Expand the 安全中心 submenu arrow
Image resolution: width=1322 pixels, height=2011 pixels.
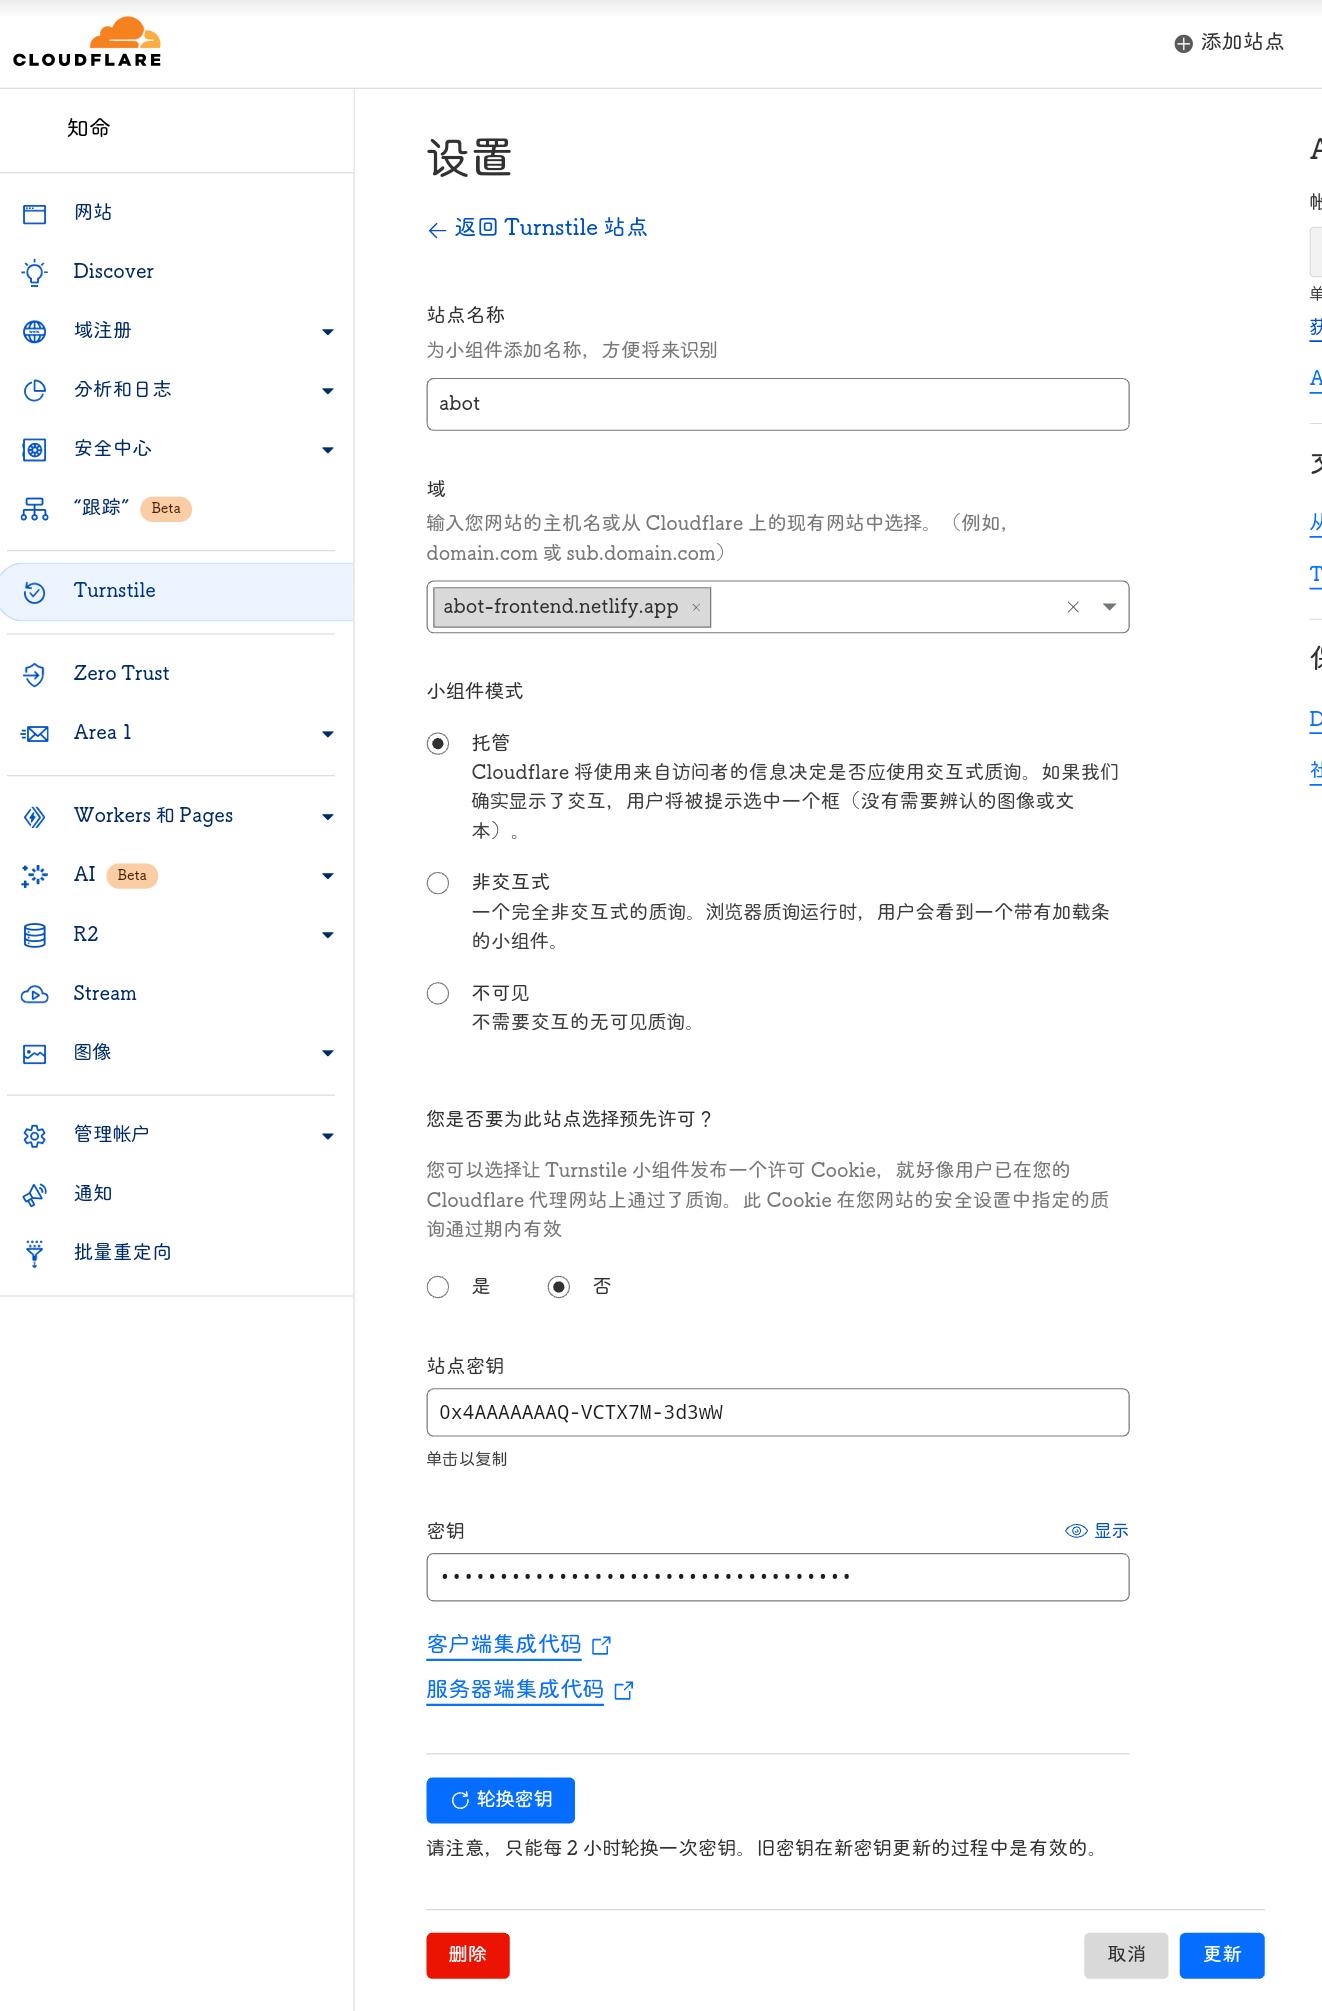coord(328,449)
